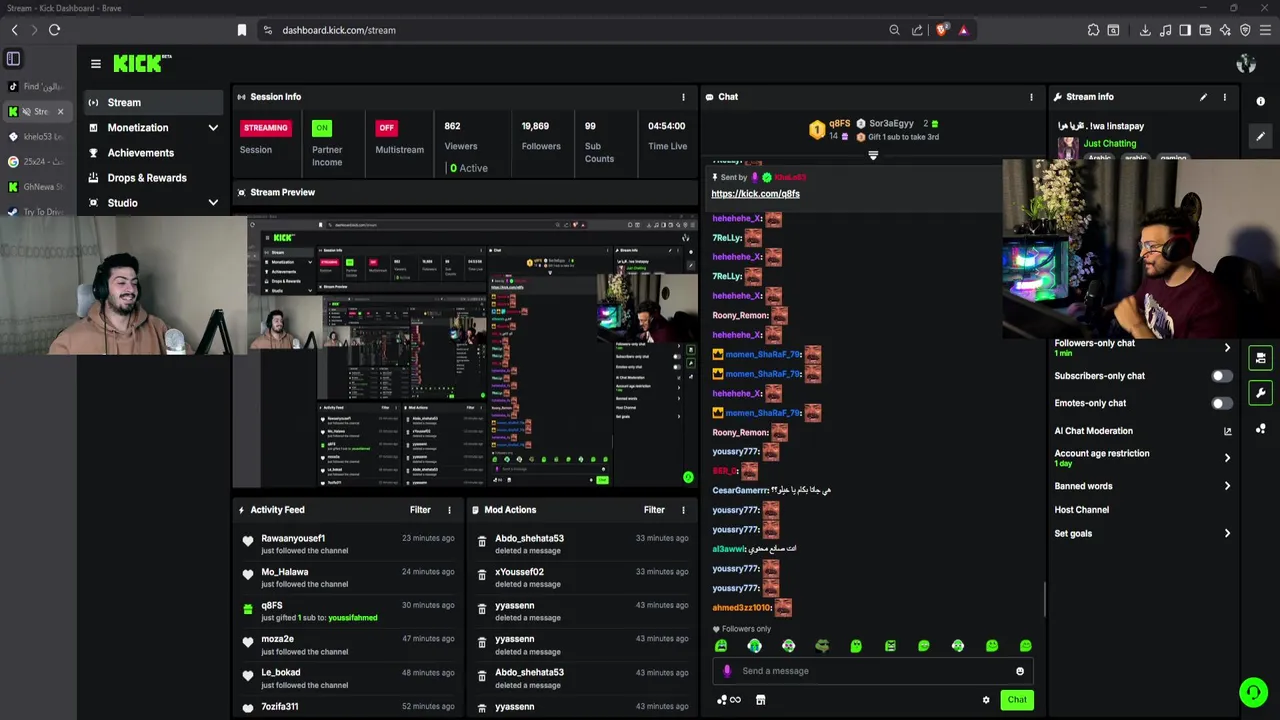This screenshot has height=720, width=1280.
Task: Click trash icon beside xYoussef02 entry
Action: point(482,576)
